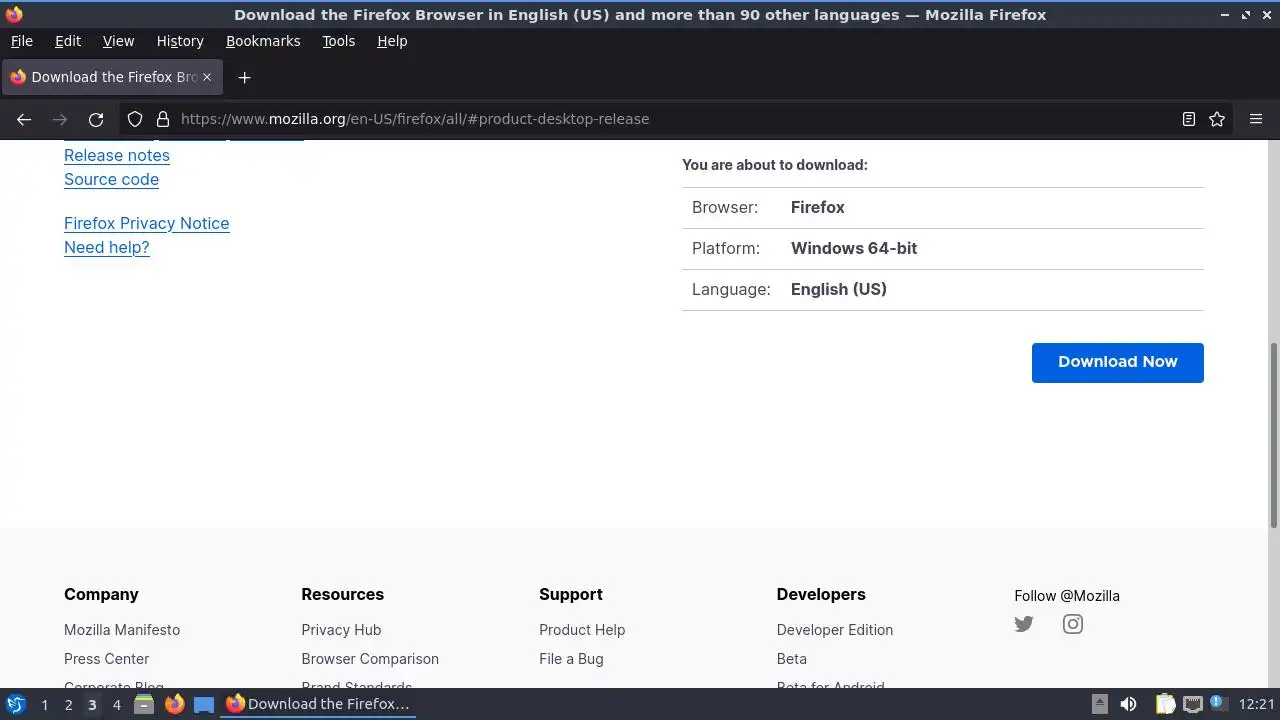The width and height of the screenshot is (1280, 720).
Task: Open the Press Center footer link
Action: click(106, 659)
